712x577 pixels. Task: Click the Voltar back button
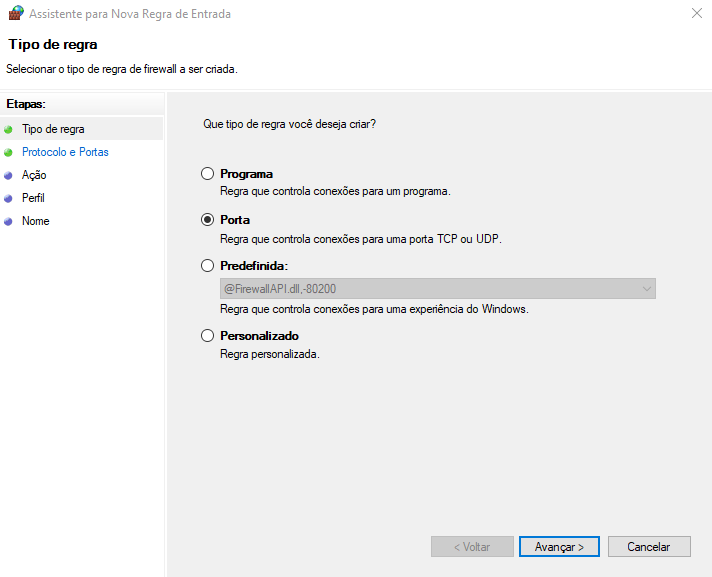click(x=472, y=547)
